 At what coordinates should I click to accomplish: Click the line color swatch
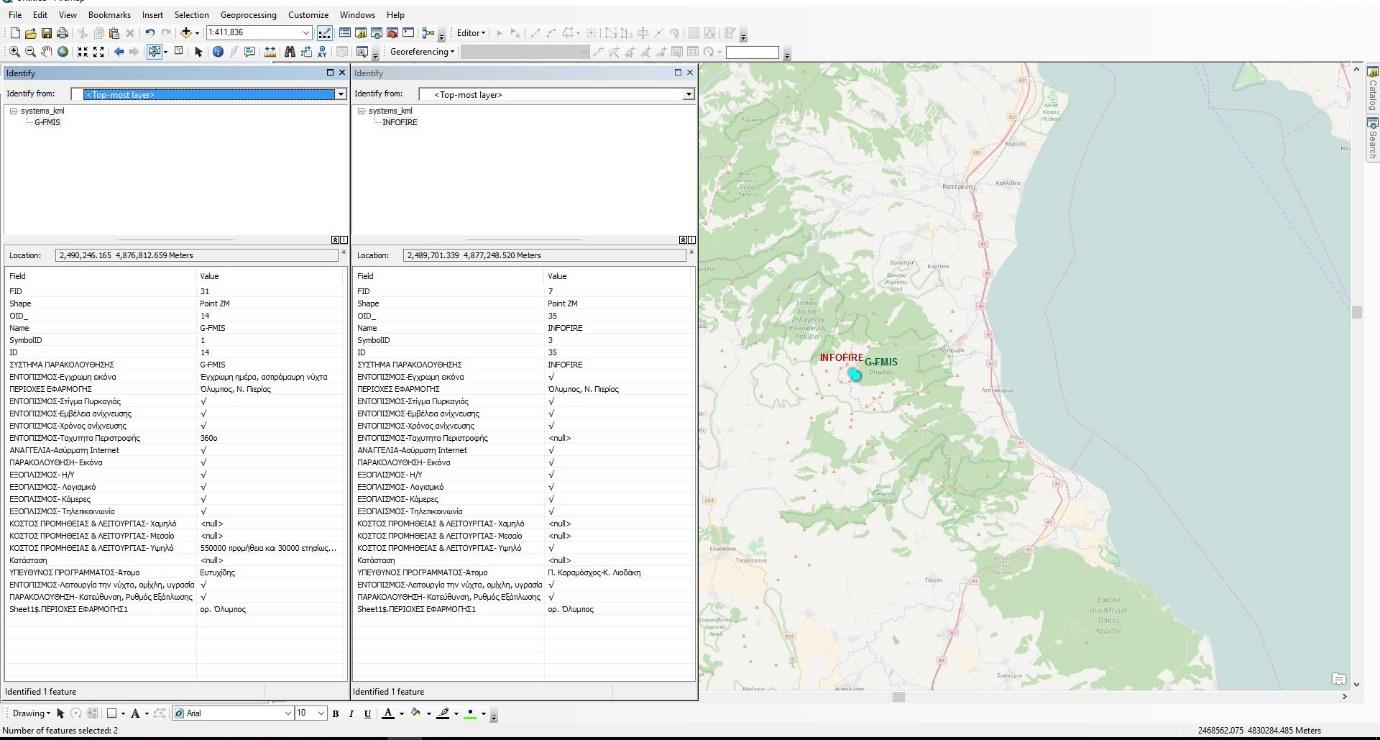click(x=443, y=713)
